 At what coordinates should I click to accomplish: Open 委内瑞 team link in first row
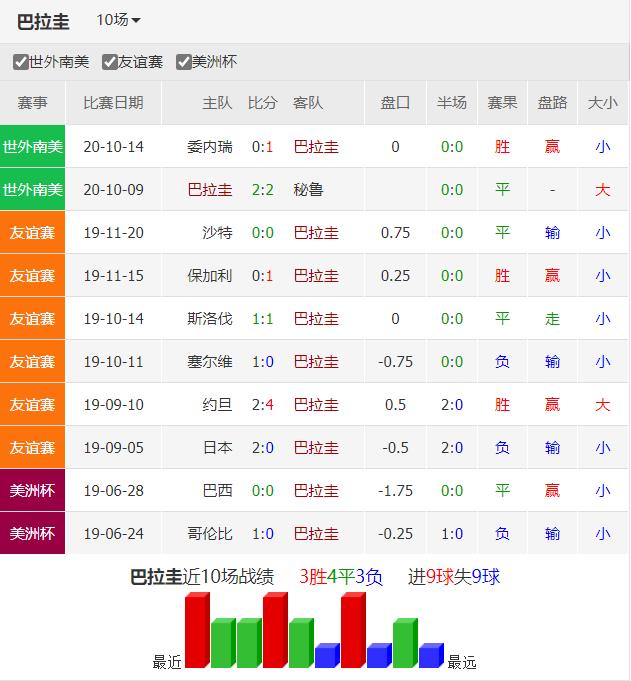tap(209, 147)
